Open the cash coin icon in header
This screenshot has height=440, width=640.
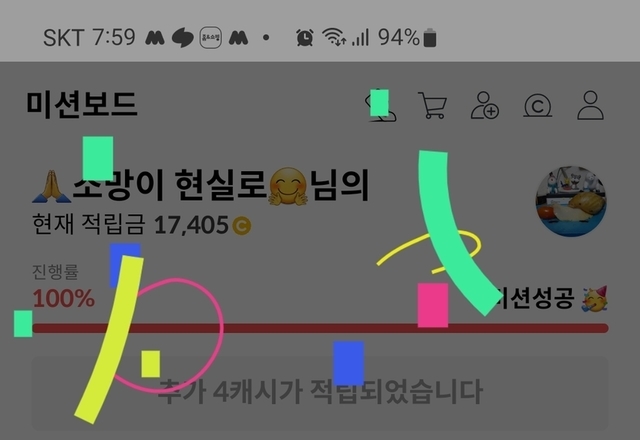[538, 106]
